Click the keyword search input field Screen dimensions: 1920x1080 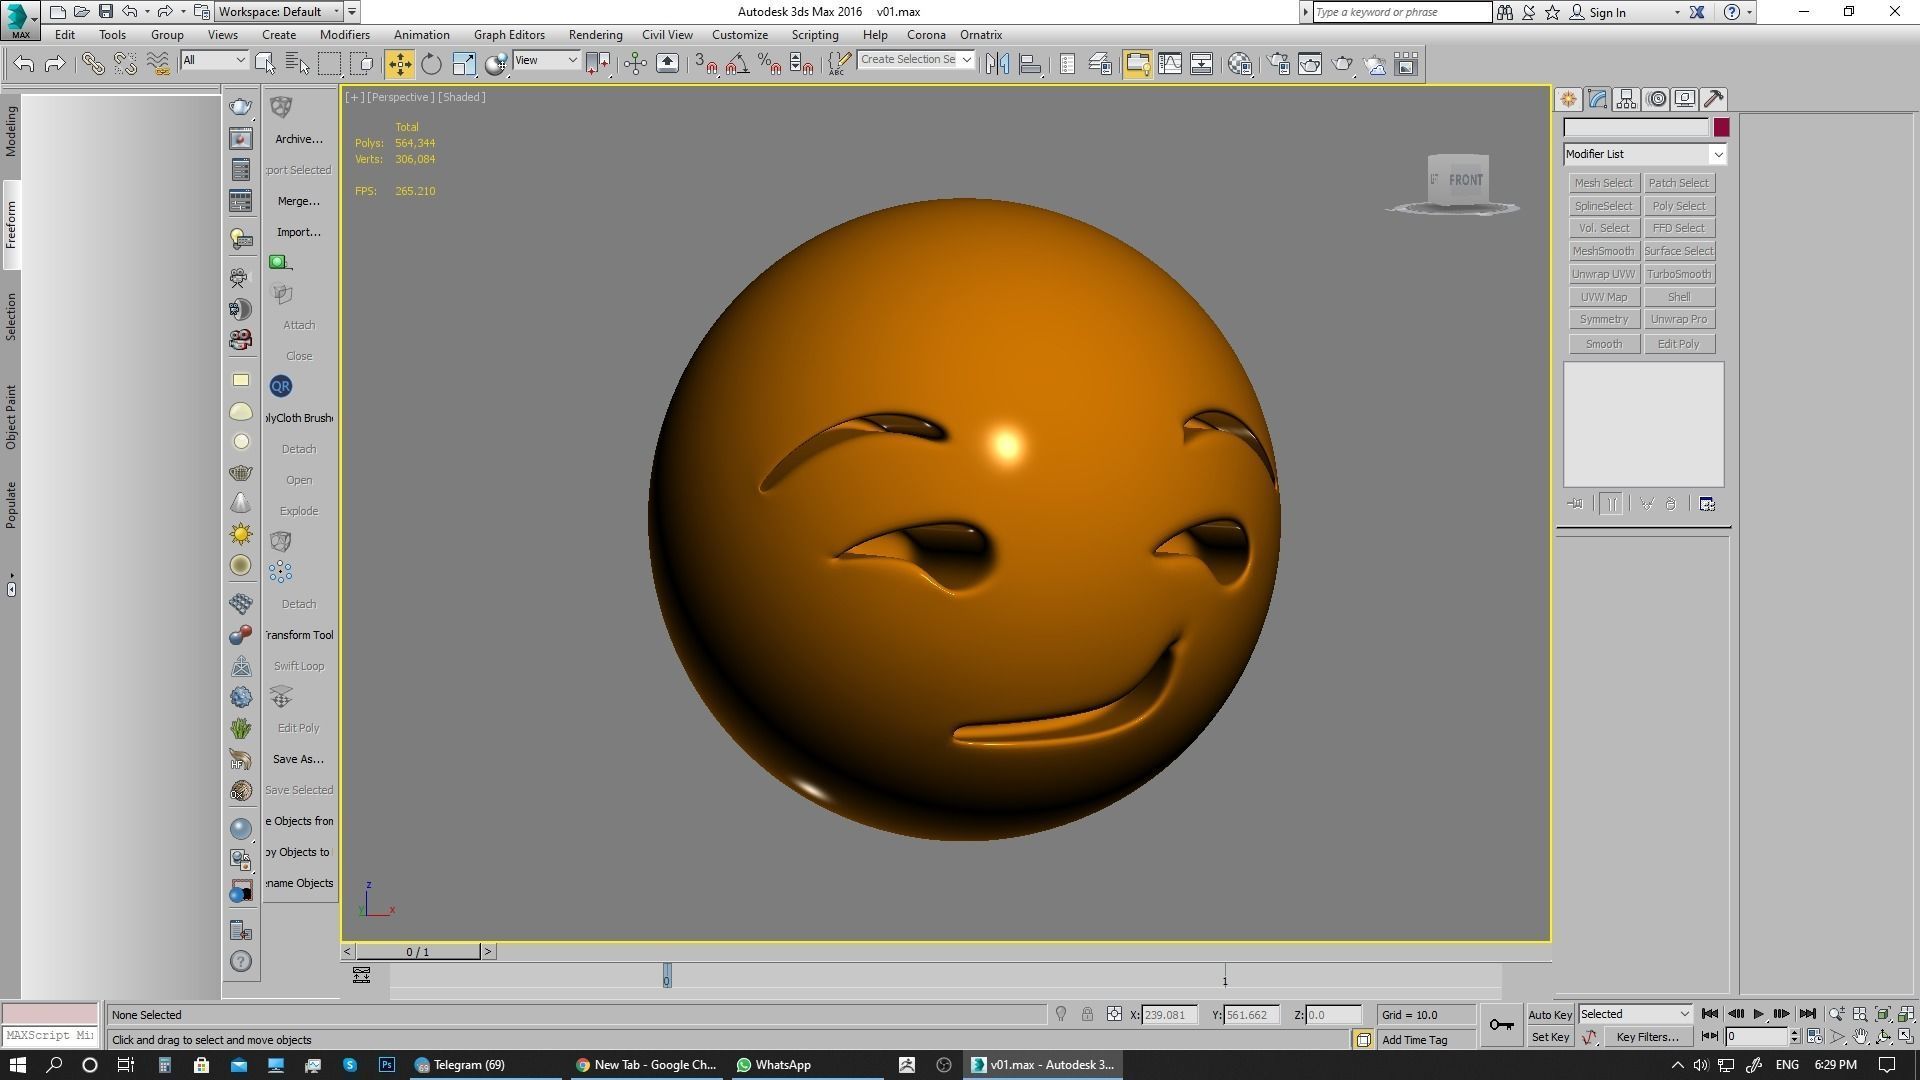pos(1402,12)
